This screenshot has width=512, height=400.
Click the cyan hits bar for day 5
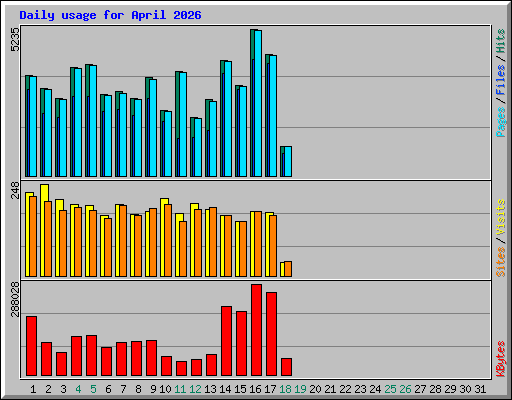click(x=93, y=121)
